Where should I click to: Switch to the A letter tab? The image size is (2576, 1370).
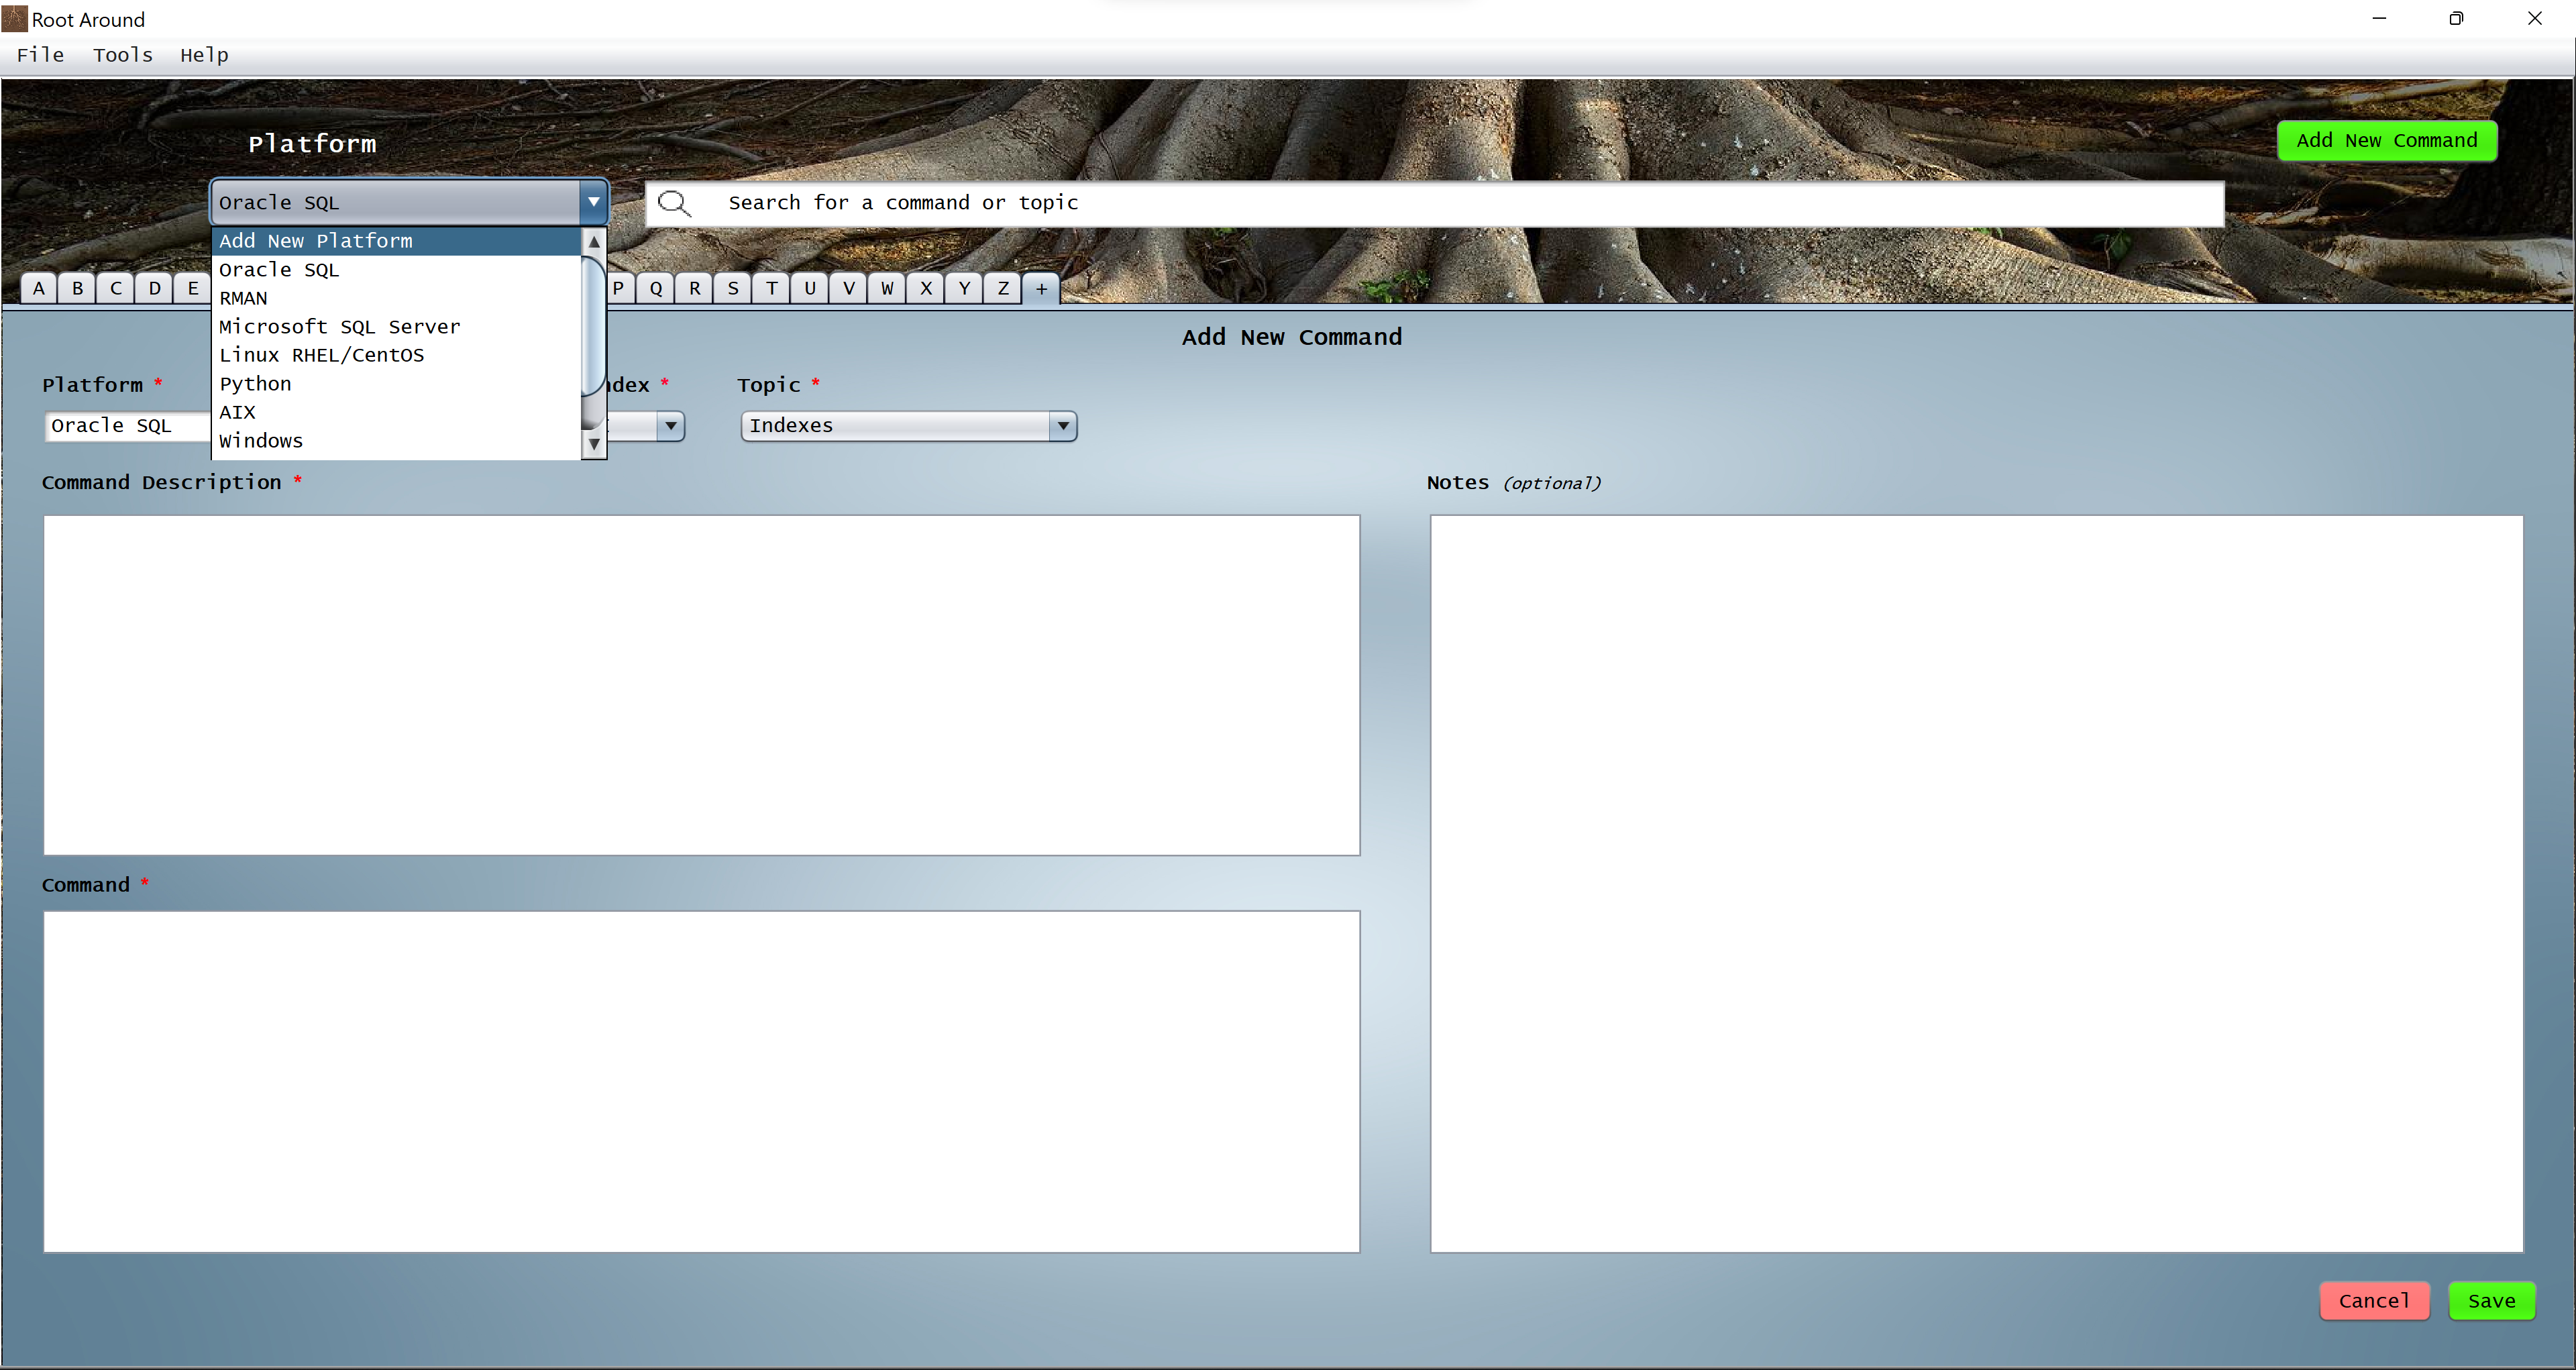click(39, 289)
